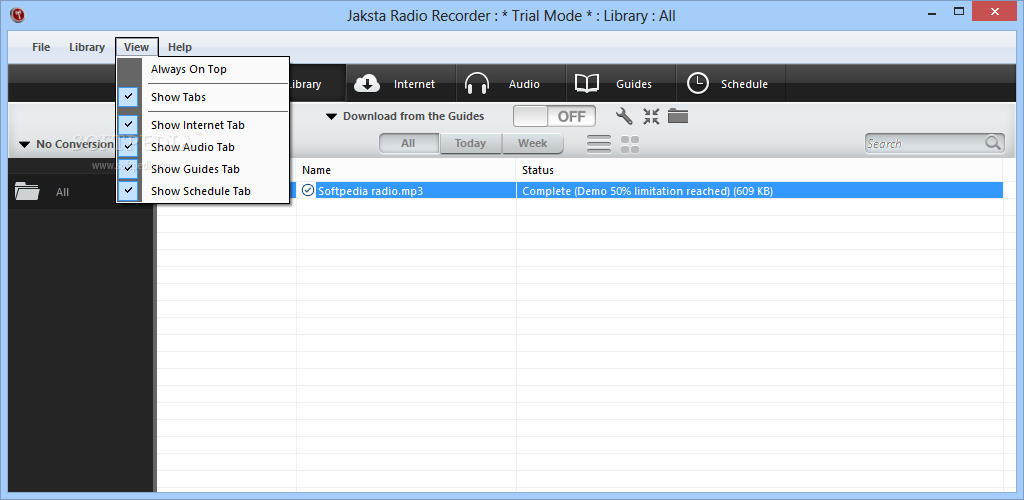Switch to the Guides tab
Image resolution: width=1024 pixels, height=500 pixels.
point(620,84)
